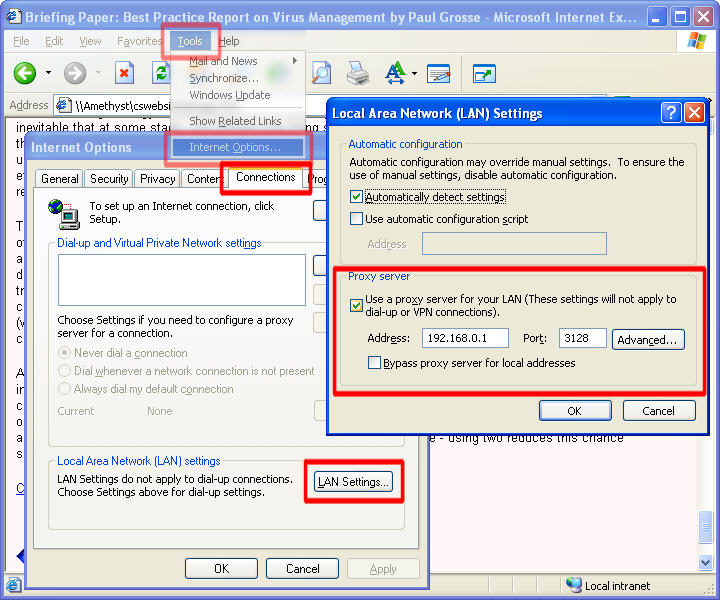Click automatic configuration script Address field

[x=514, y=243]
